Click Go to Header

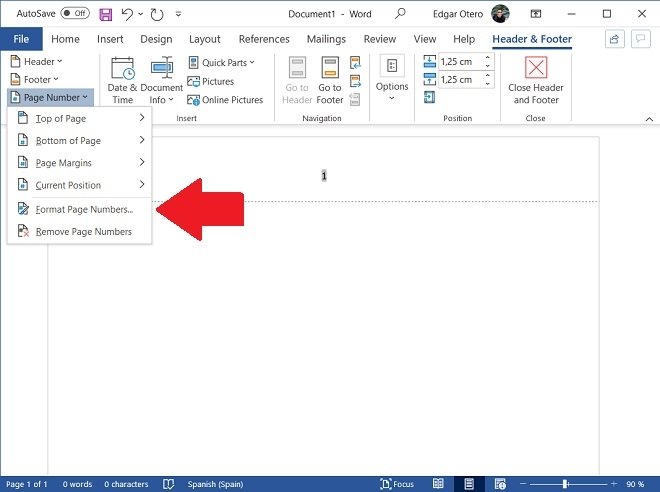[x=297, y=80]
